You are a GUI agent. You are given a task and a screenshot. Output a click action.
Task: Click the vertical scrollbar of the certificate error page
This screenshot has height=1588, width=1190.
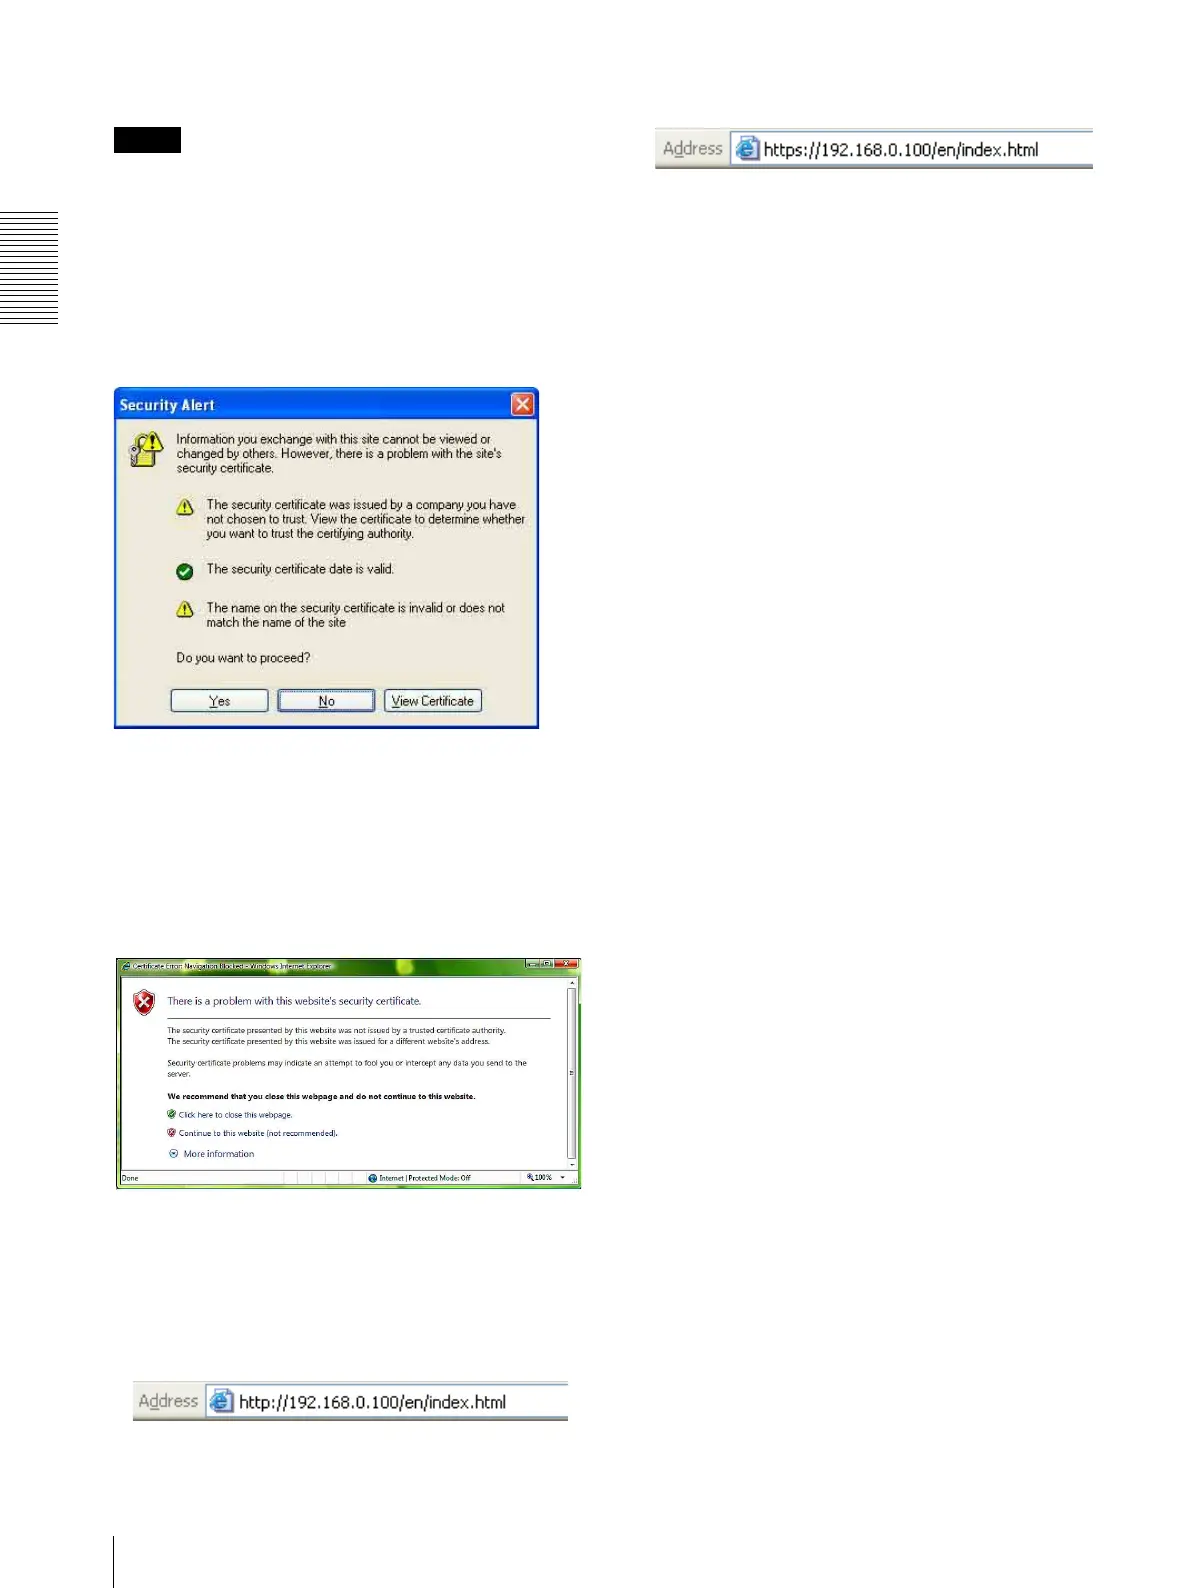click(x=572, y=1073)
